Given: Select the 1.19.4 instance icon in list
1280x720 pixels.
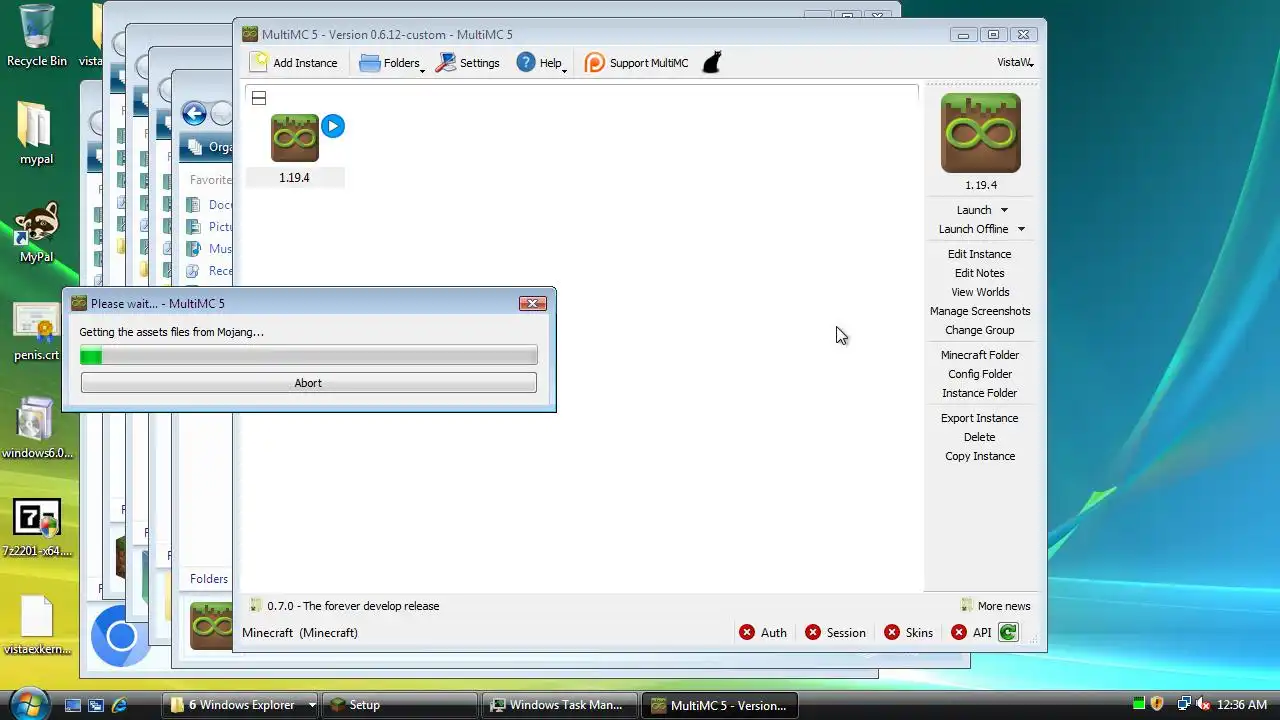Looking at the screenshot, I should click(295, 138).
